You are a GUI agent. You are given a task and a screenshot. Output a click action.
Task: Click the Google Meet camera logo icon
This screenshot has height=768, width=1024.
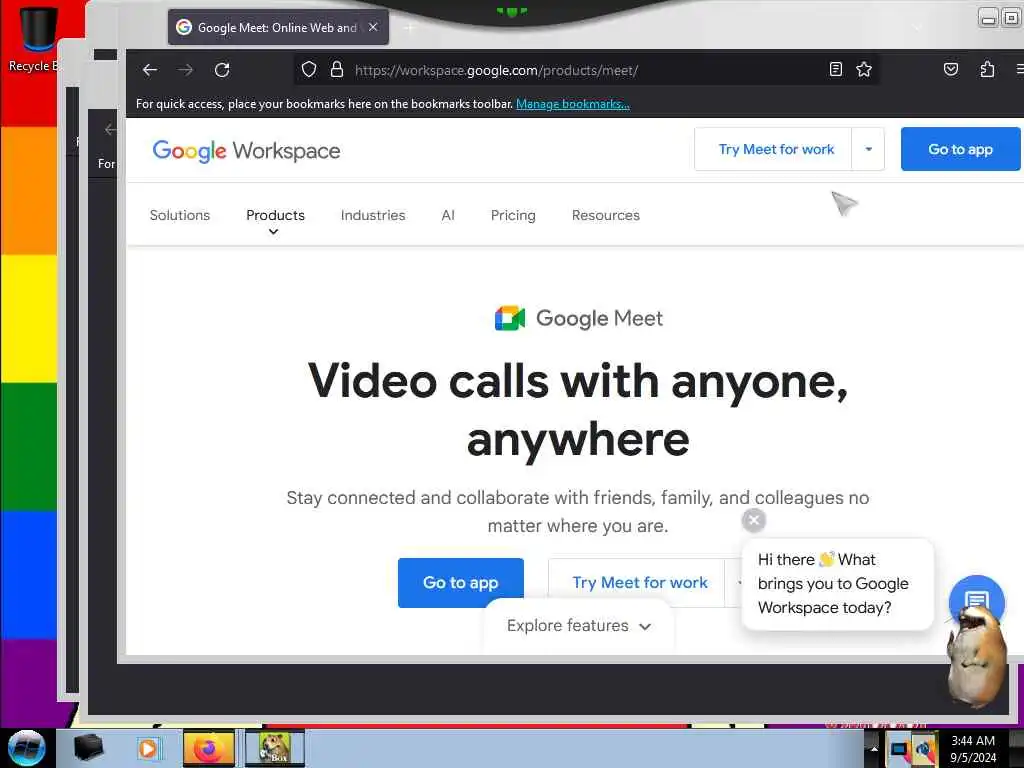pos(510,318)
